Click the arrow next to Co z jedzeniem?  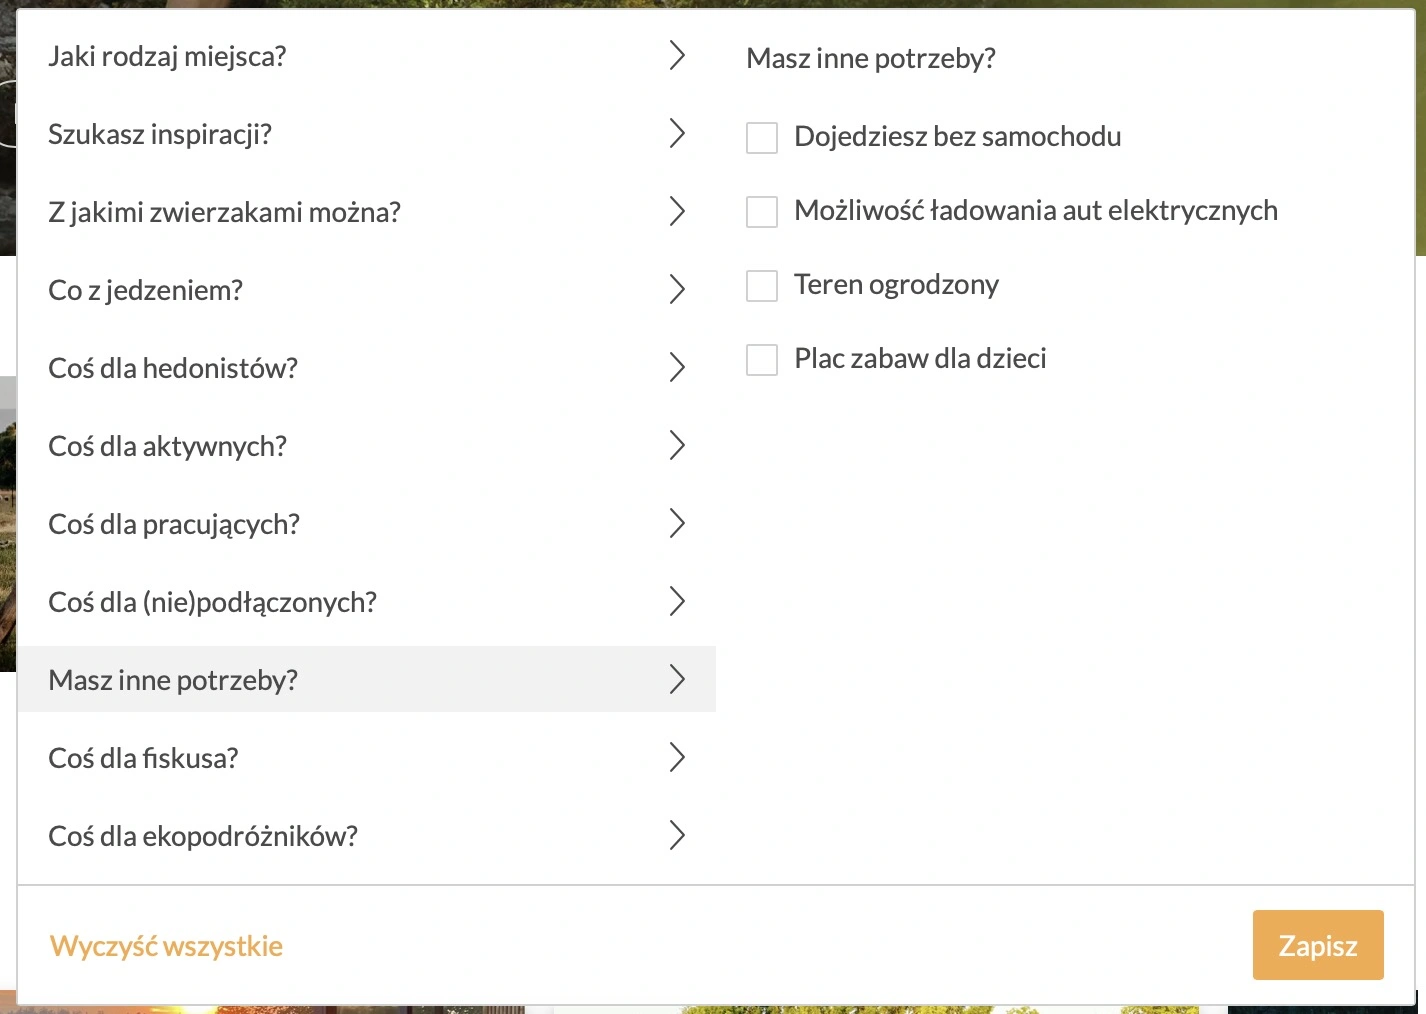click(x=677, y=290)
